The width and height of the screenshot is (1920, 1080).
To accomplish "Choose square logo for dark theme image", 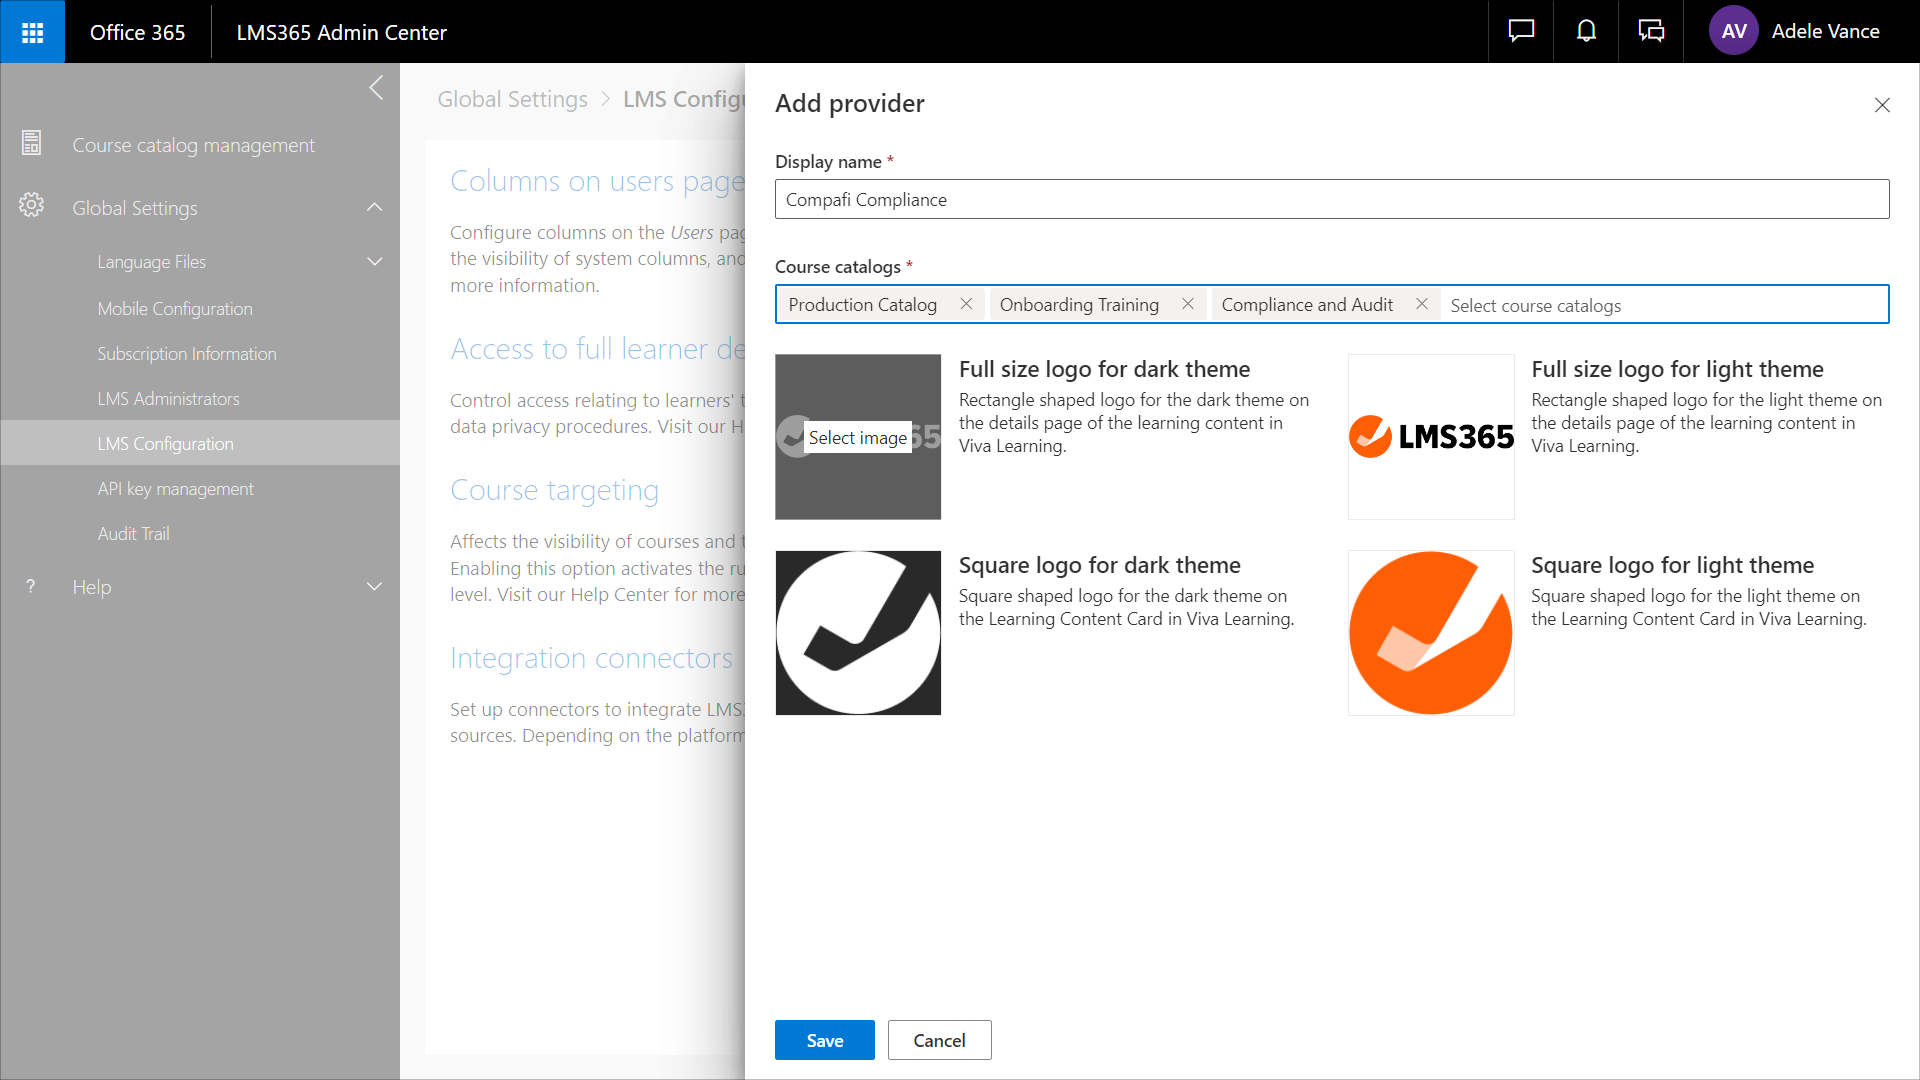I will coord(858,633).
